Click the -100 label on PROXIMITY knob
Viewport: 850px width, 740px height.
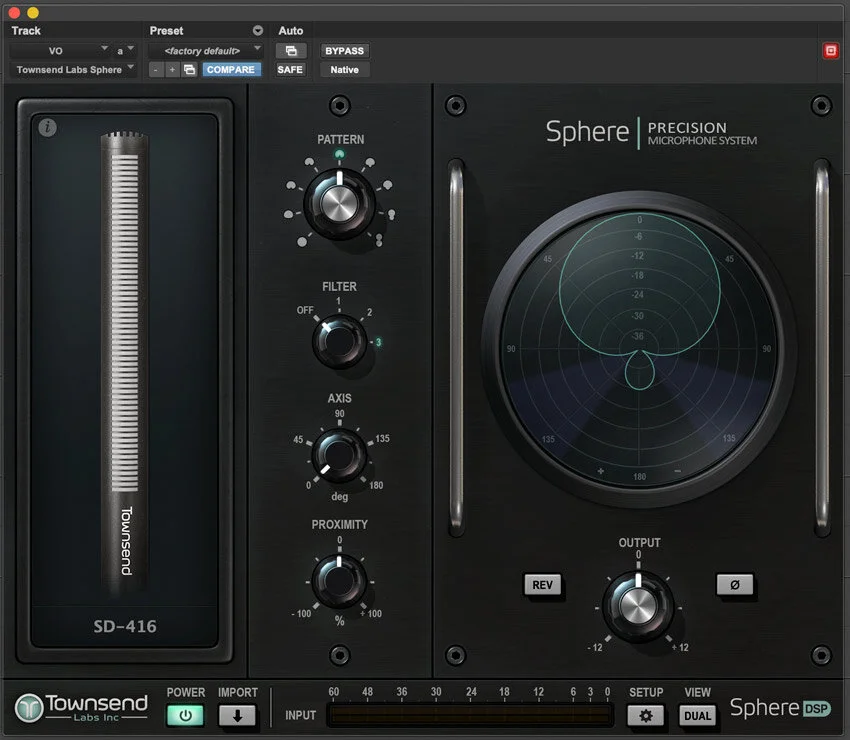(301, 614)
